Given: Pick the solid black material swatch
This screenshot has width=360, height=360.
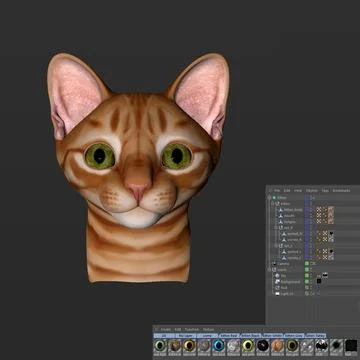Looking at the screenshot, I should tap(351, 346).
